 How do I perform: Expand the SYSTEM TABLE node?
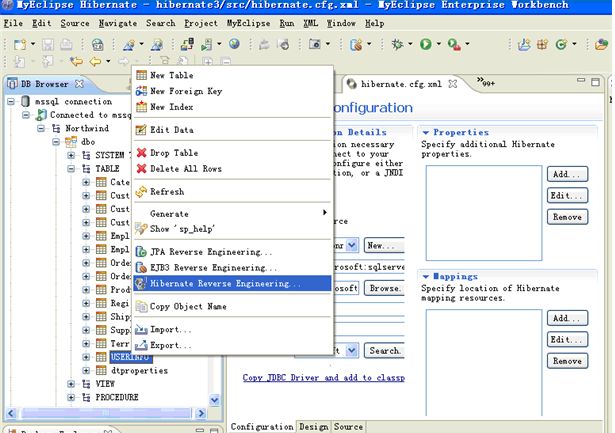(71, 155)
